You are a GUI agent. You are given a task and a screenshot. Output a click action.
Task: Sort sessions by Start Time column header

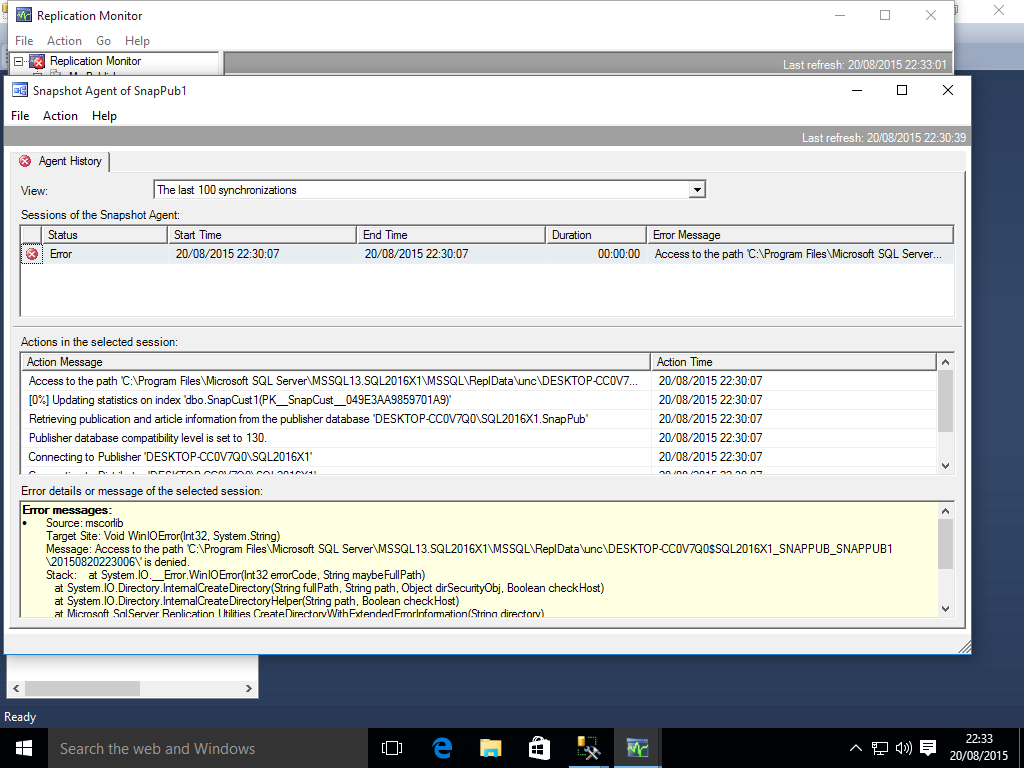261,235
